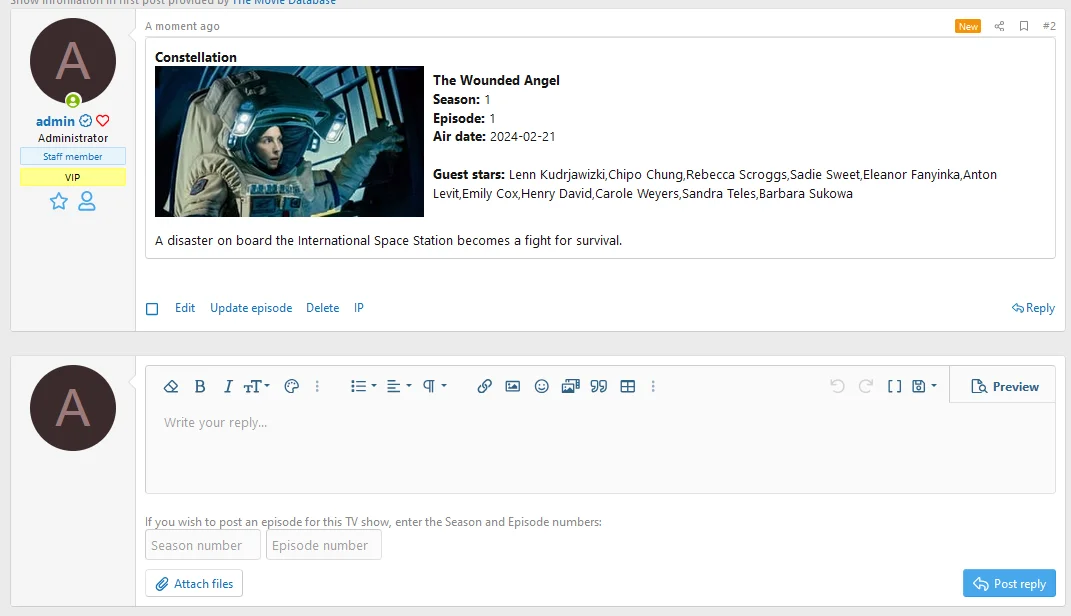
Task: Insert a table in reply
Action: click(628, 387)
